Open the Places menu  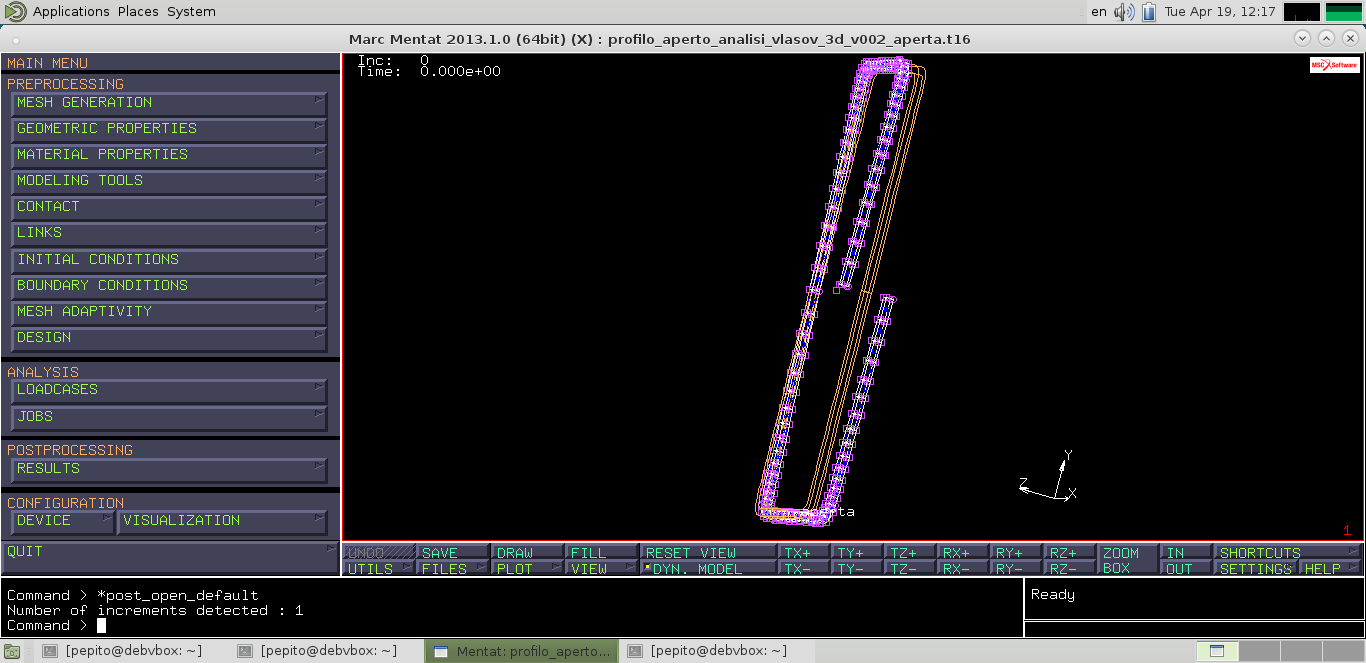coord(138,11)
